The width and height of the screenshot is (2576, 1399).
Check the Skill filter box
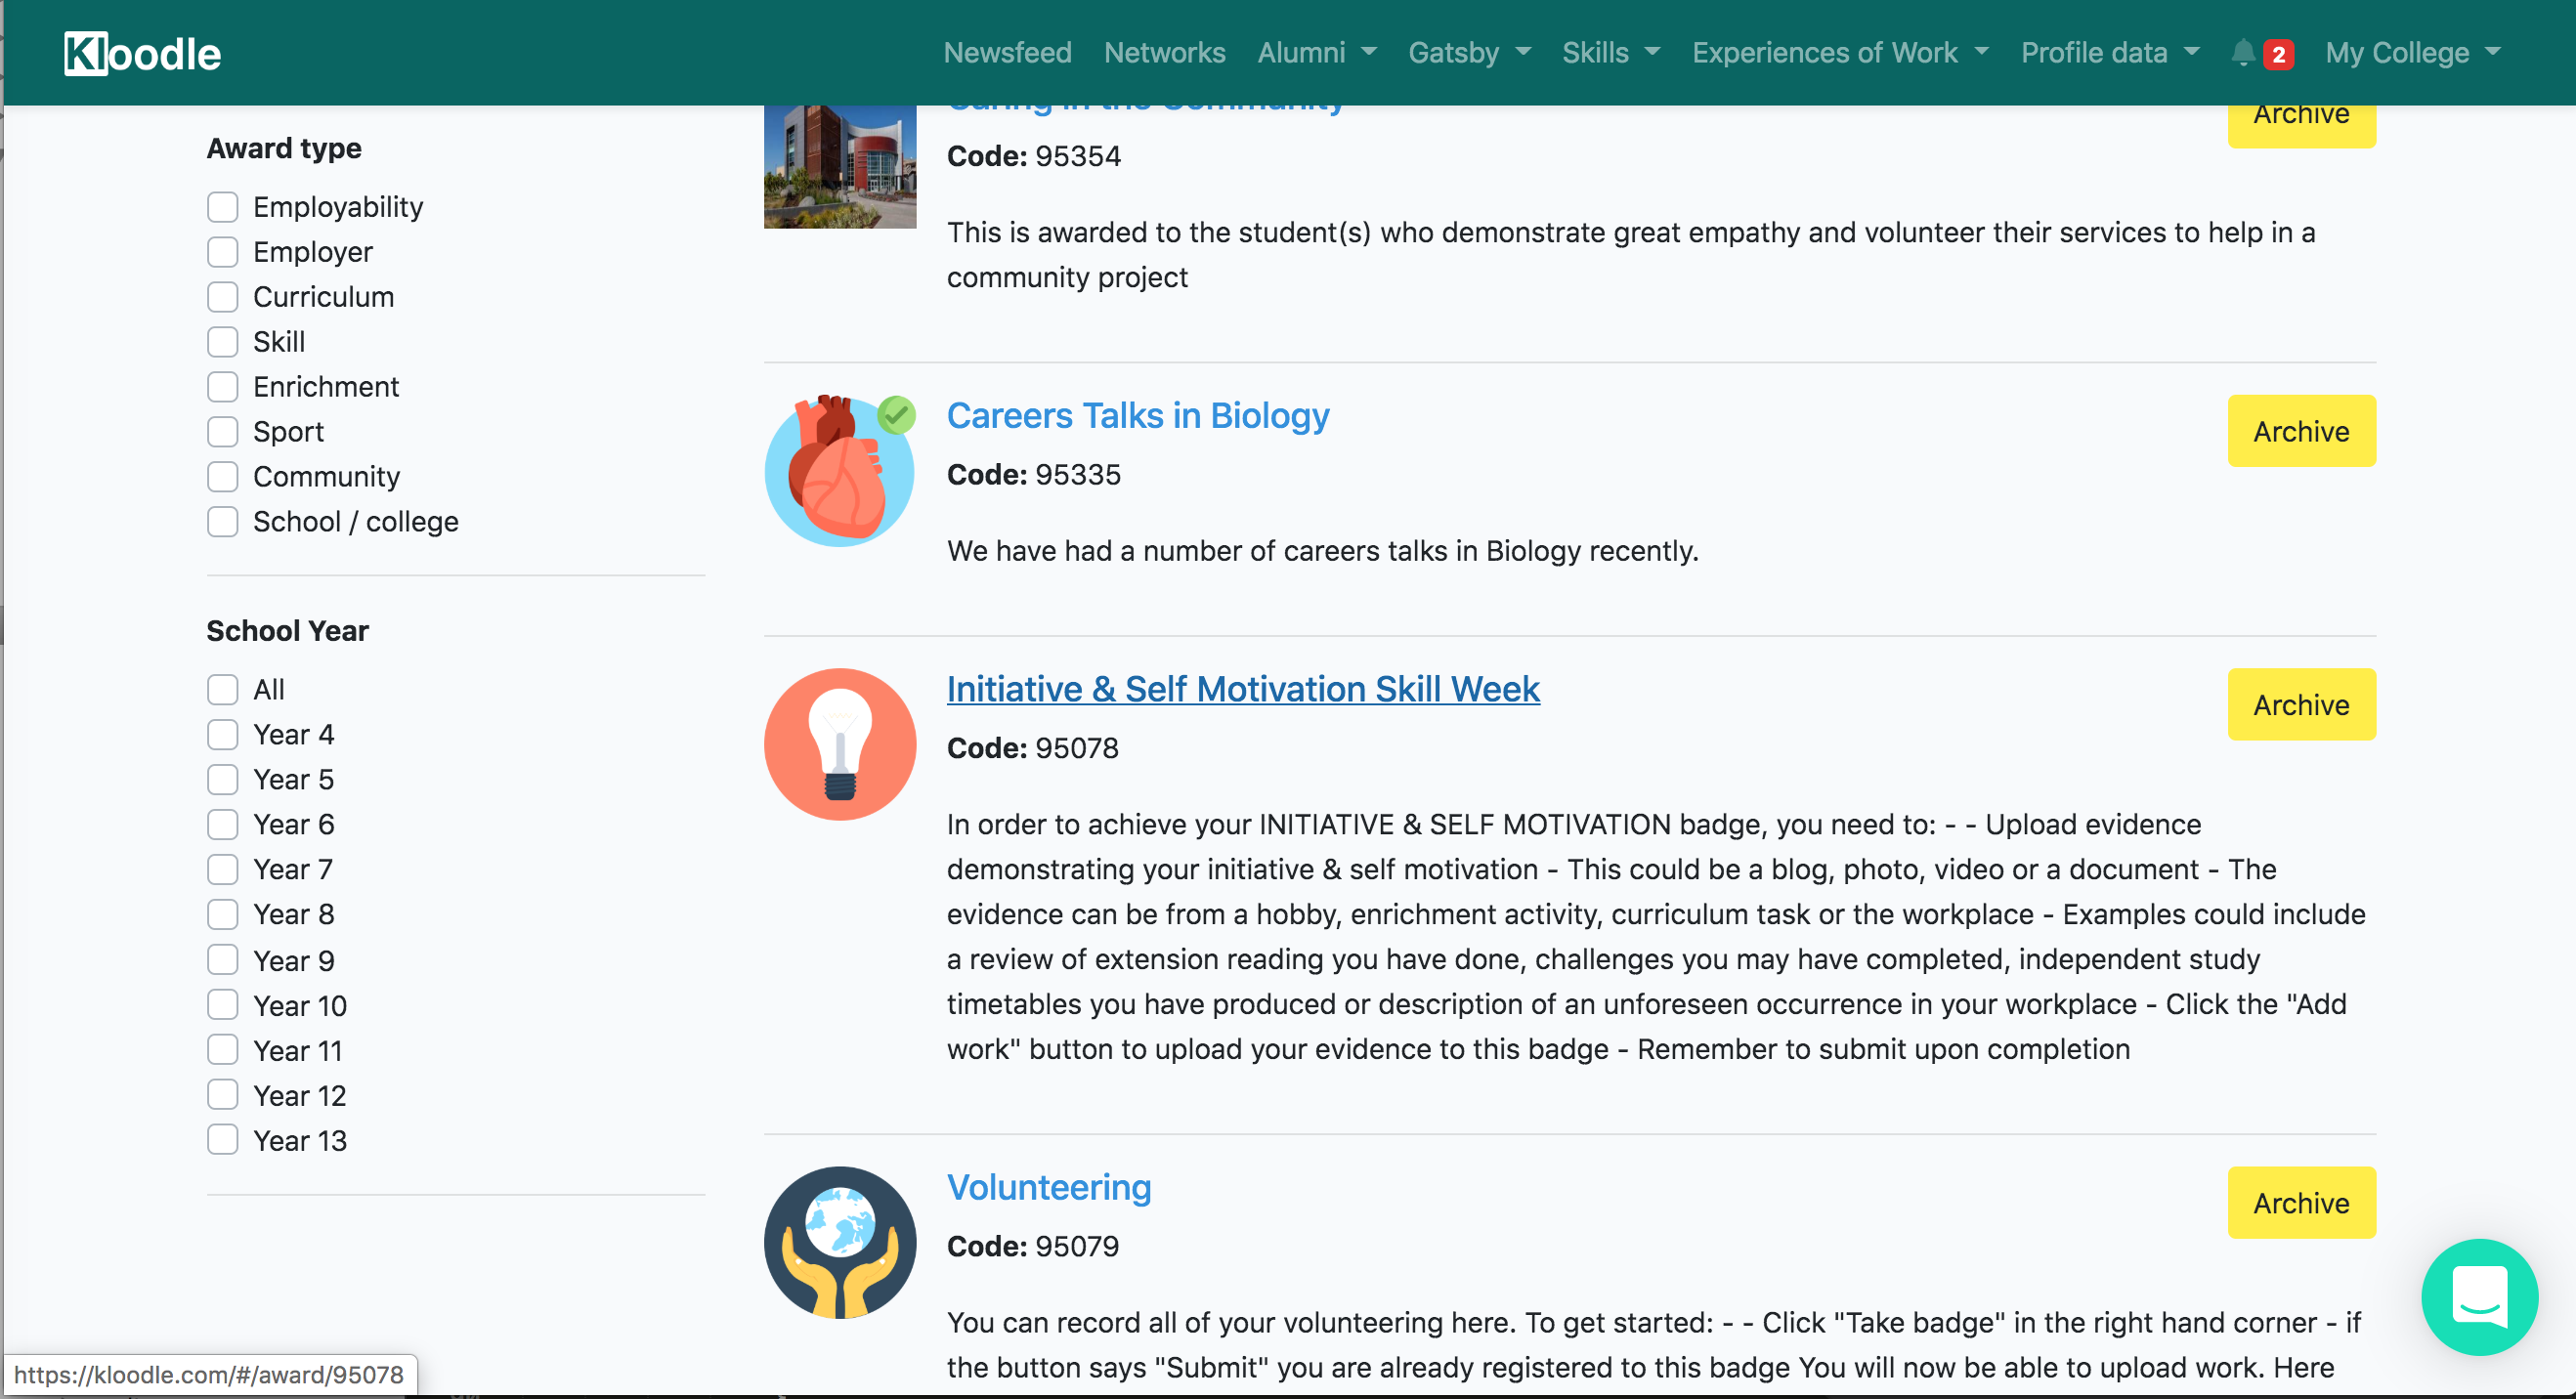[x=223, y=342]
